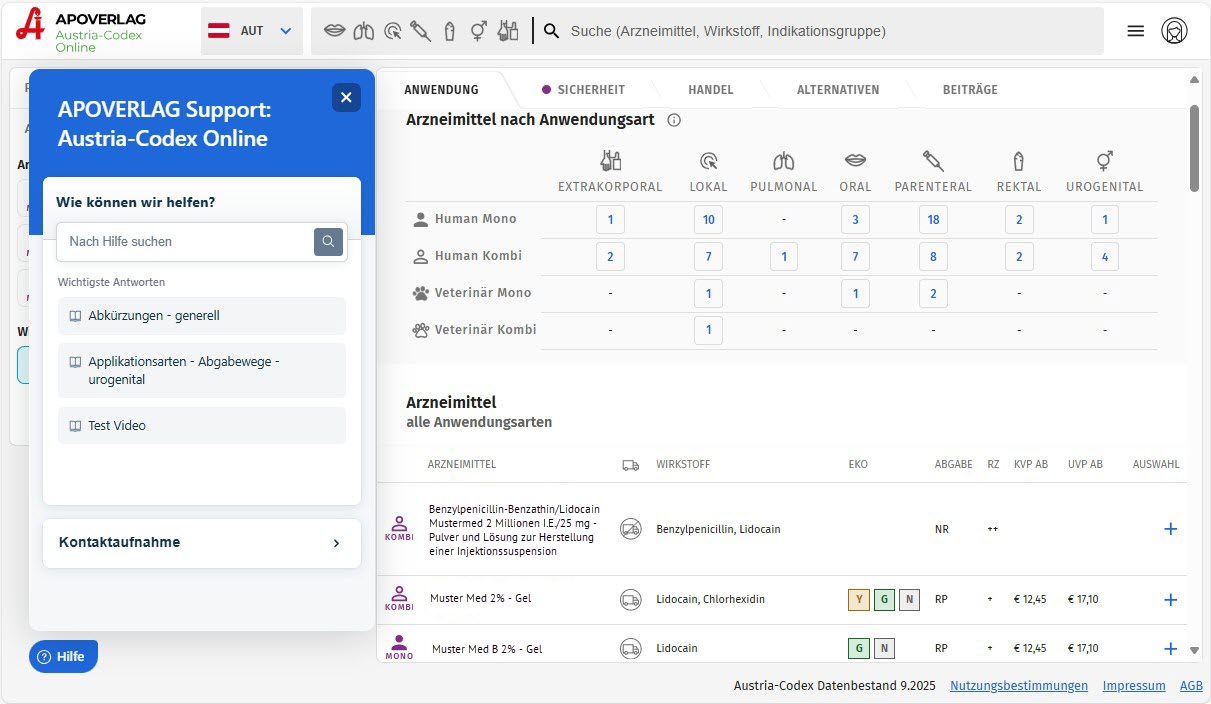Click the magnifier button in help search
1211x704 pixels.
click(328, 241)
